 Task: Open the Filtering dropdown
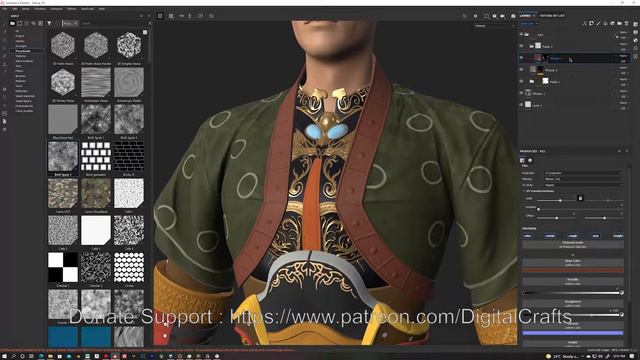584,179
